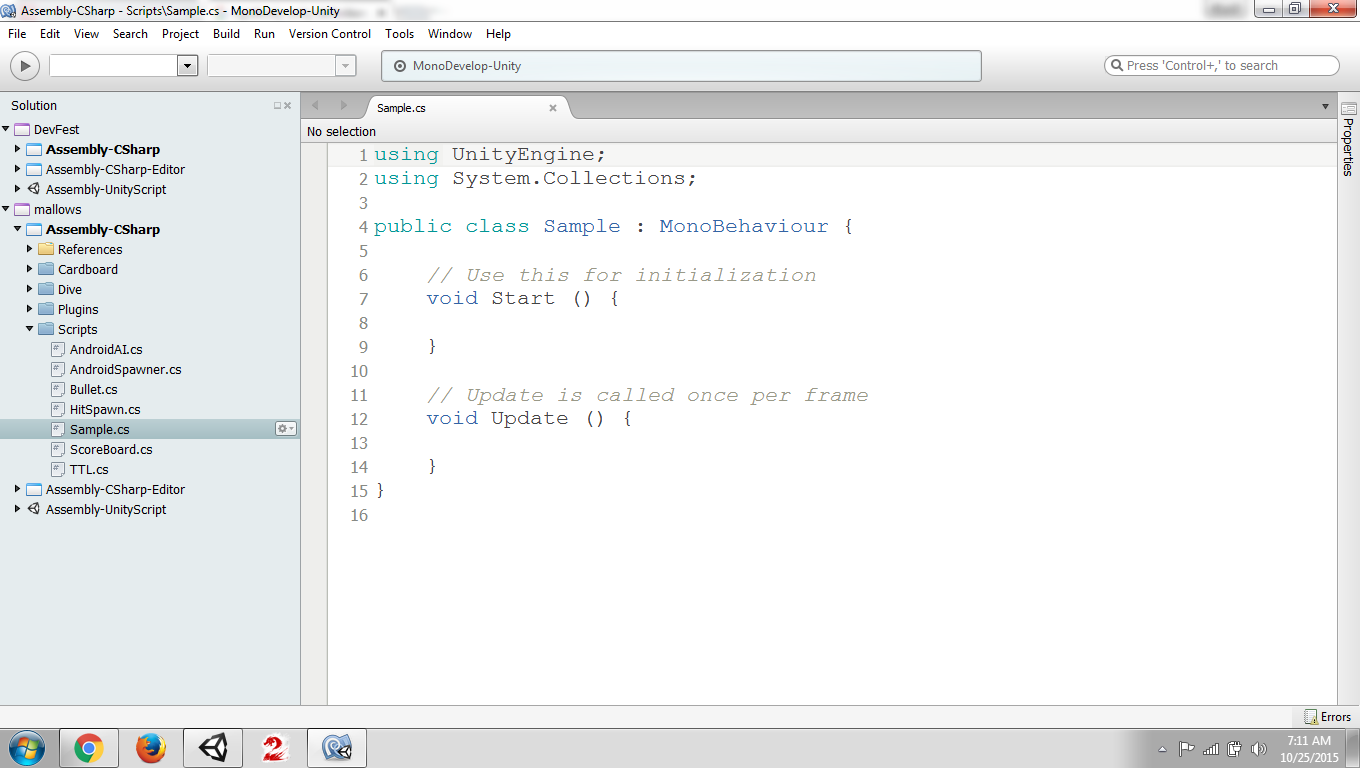The width and height of the screenshot is (1360, 768).
Task: Auto-hide the Solution pad using its dock button
Action: point(278,106)
